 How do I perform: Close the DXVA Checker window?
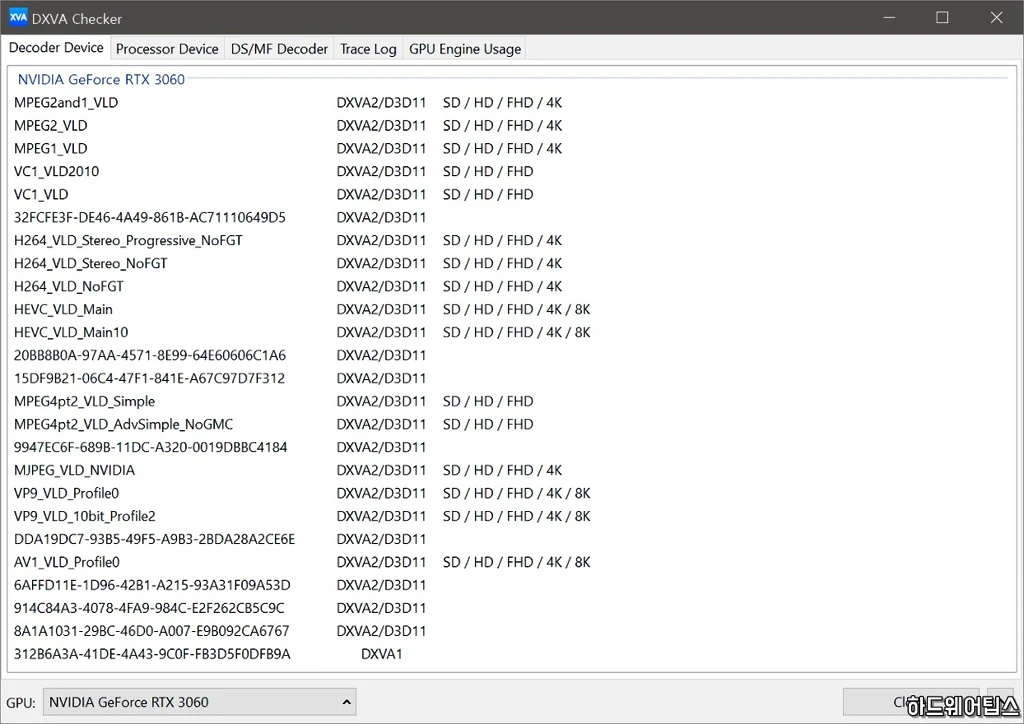pos(996,18)
